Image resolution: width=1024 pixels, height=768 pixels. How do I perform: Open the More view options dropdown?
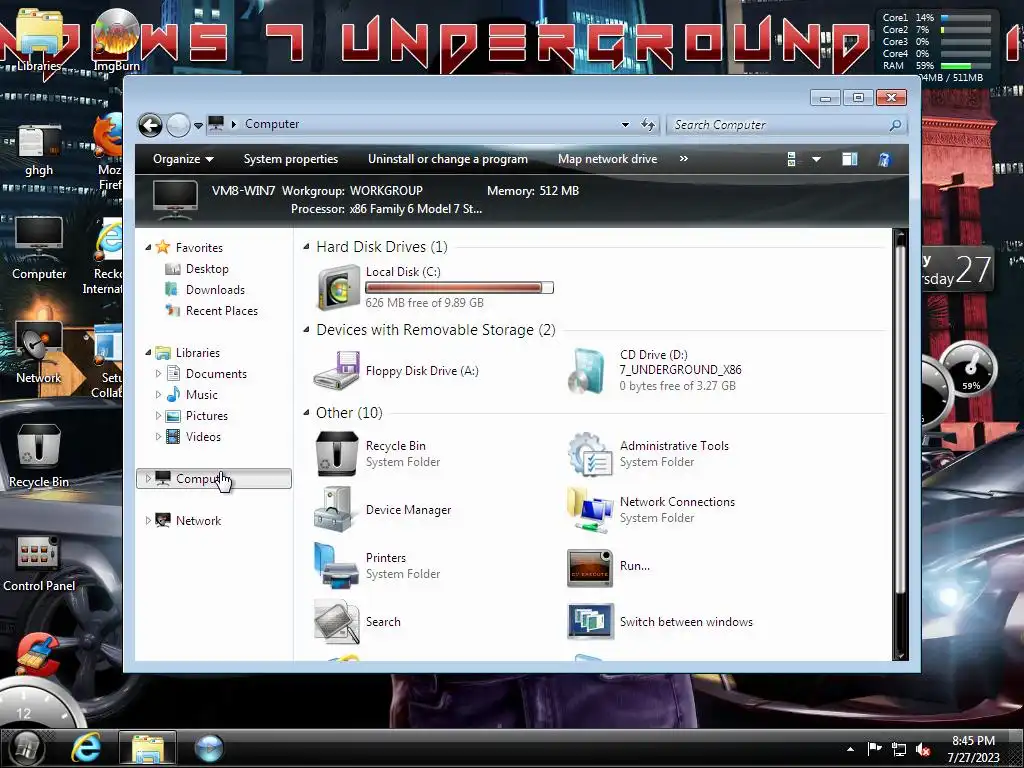816,159
